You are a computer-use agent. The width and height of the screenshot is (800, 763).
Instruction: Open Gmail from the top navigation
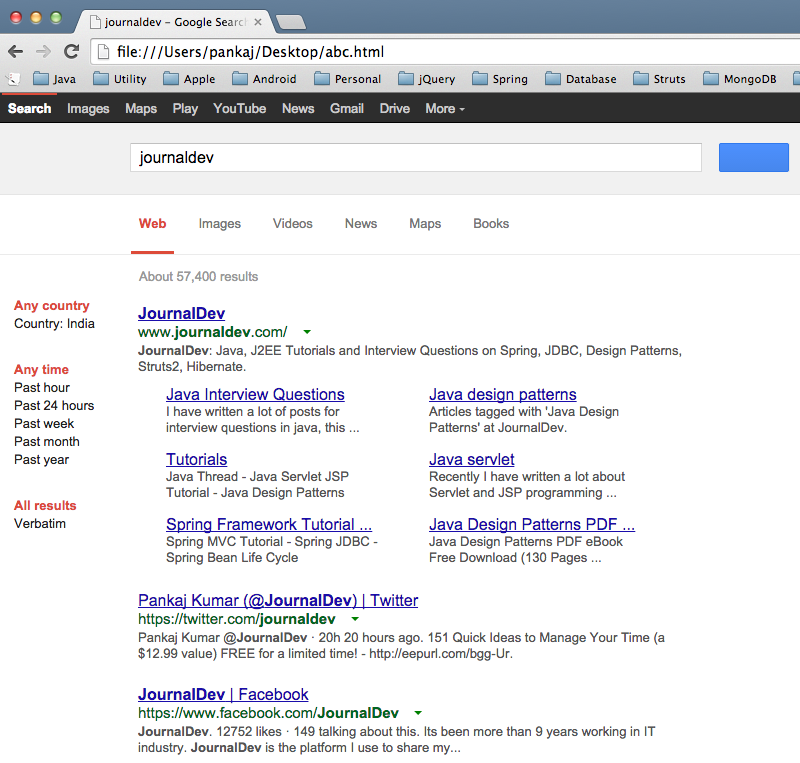click(346, 109)
